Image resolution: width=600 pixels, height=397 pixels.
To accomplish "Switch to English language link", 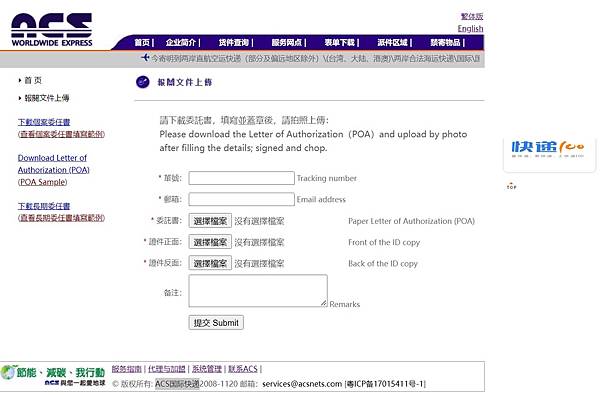I will tap(470, 29).
